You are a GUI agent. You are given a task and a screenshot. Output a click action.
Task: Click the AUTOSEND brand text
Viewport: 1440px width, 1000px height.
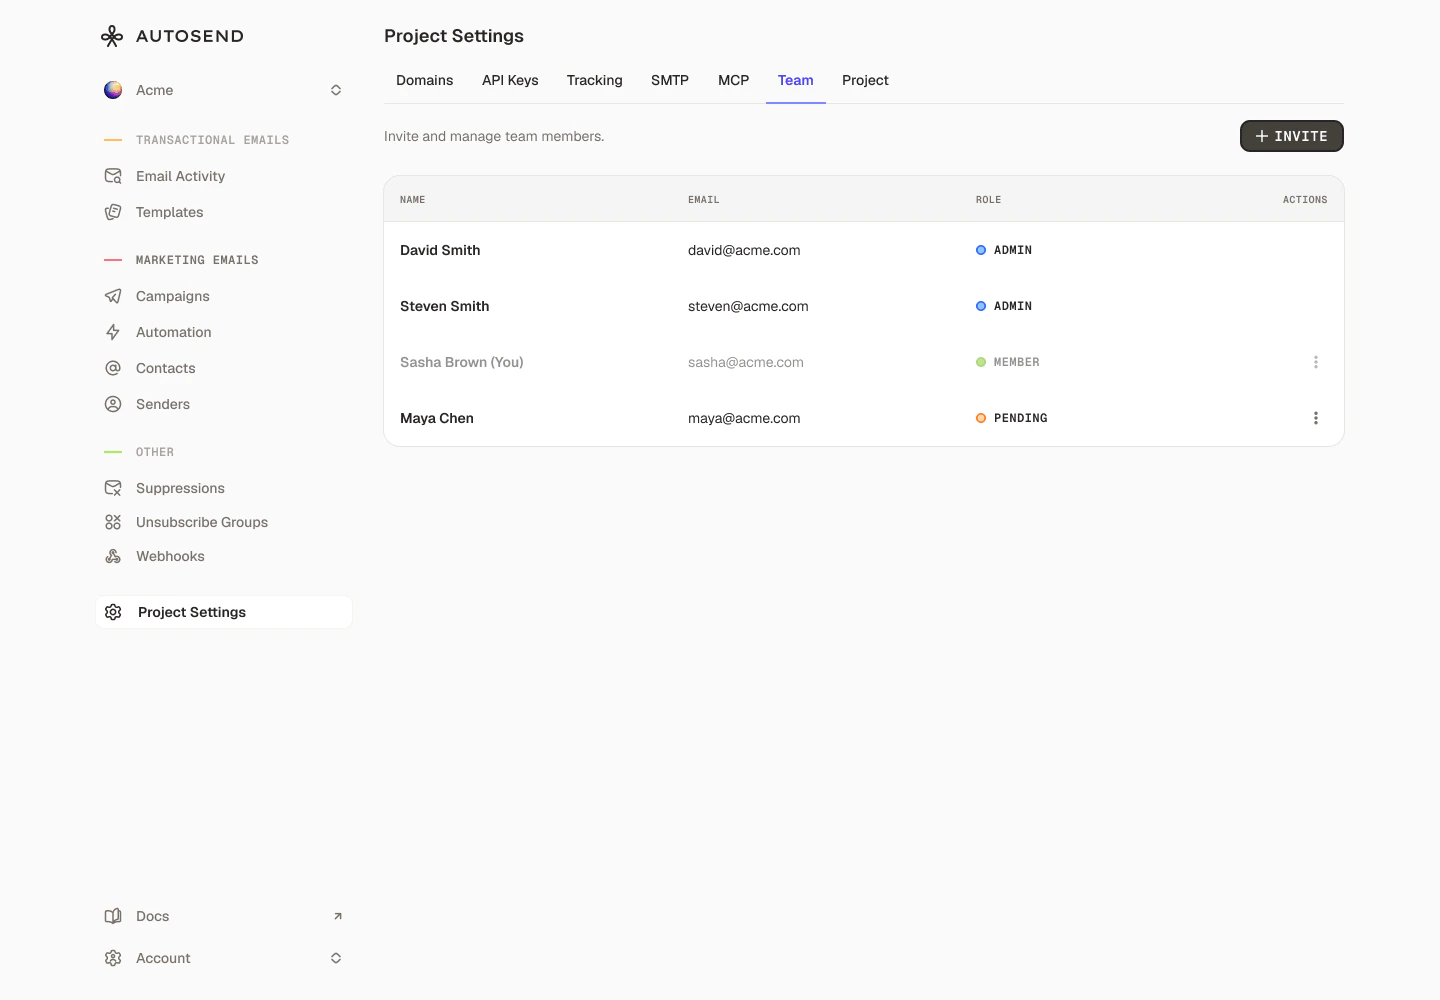(190, 36)
